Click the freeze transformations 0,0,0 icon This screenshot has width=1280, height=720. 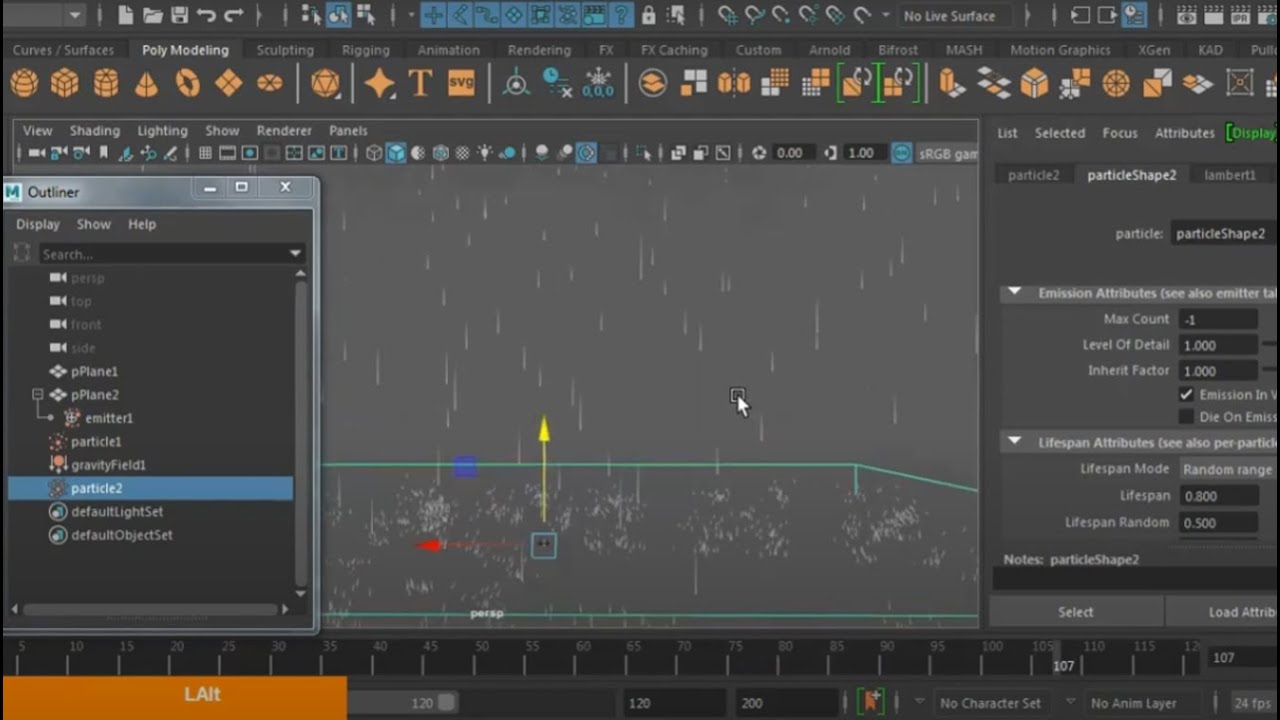(598, 83)
